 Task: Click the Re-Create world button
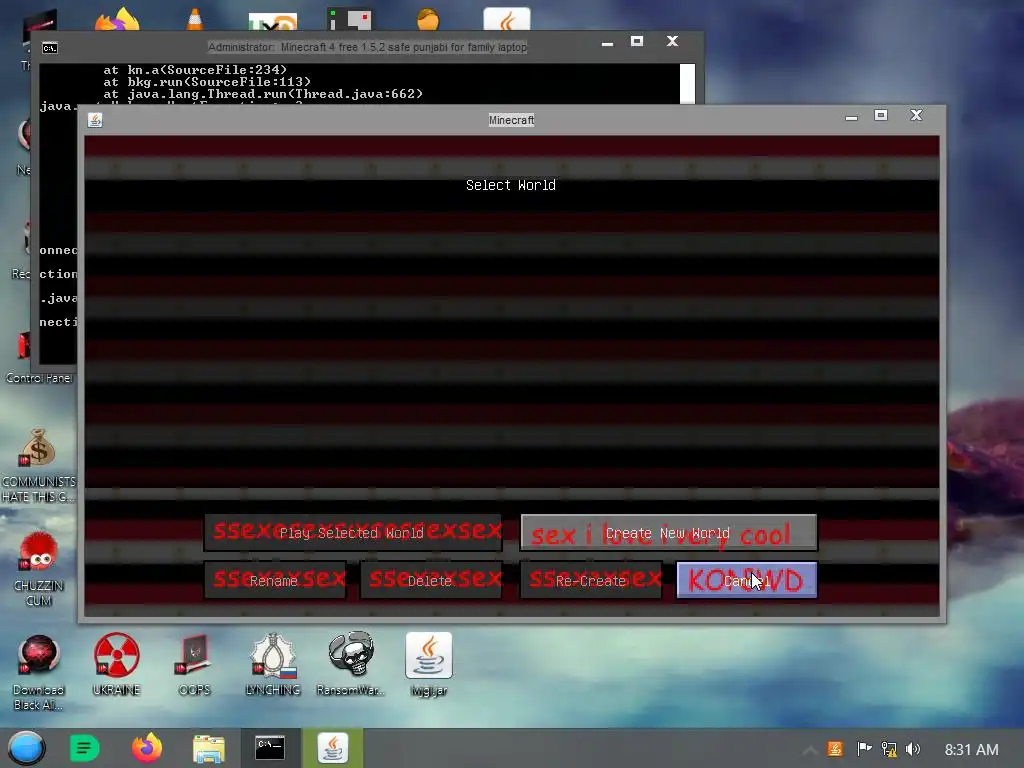591,580
